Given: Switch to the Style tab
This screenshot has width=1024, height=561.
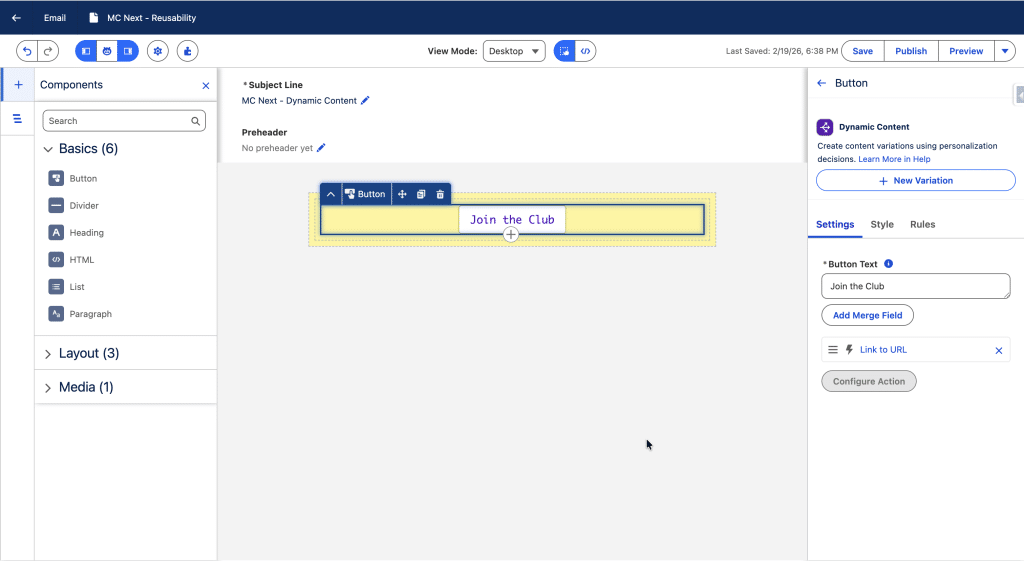Looking at the screenshot, I should (x=881, y=225).
